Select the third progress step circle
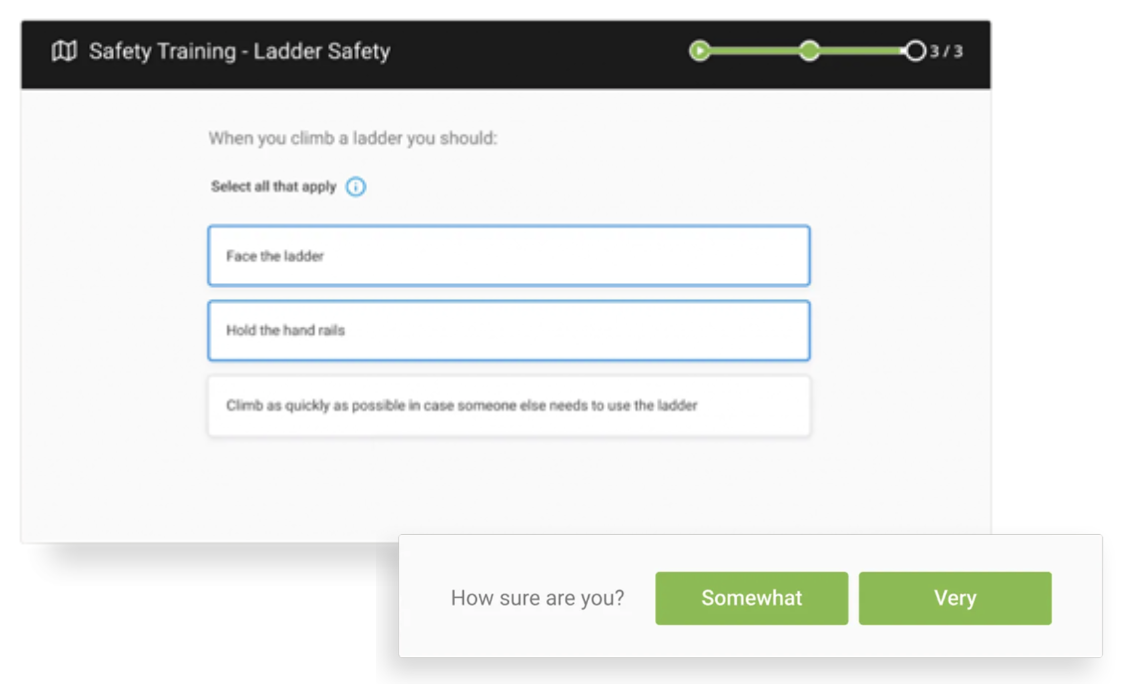Image resolution: width=1124 pixels, height=684 pixels. 914,51
